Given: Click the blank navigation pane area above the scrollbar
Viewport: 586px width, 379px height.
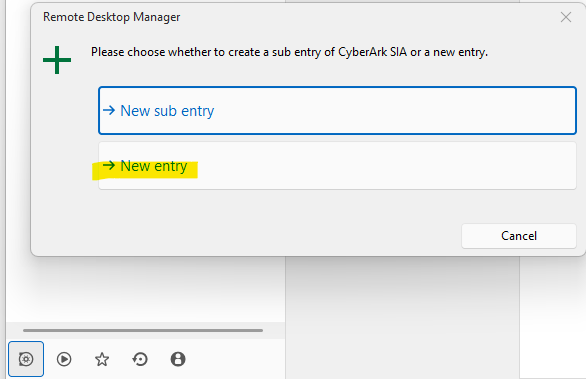Looking at the screenshot, I should tap(146, 290).
